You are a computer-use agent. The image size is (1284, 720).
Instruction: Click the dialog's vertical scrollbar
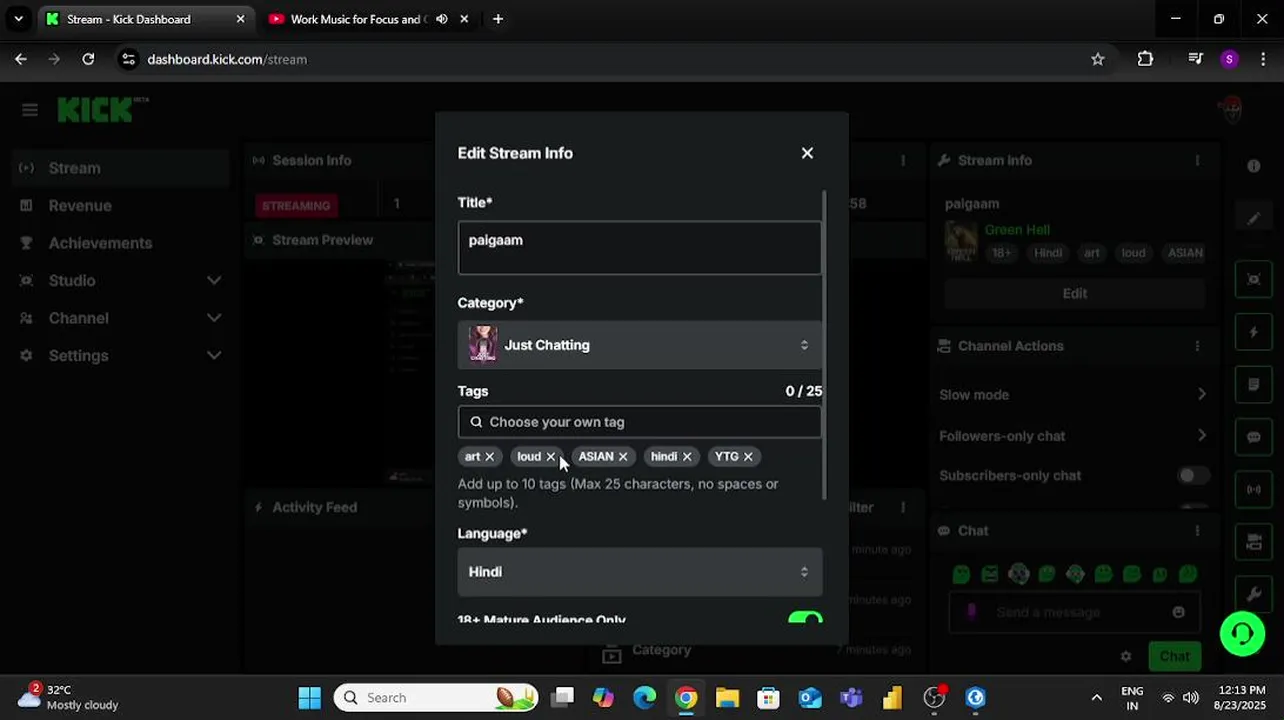point(825,345)
